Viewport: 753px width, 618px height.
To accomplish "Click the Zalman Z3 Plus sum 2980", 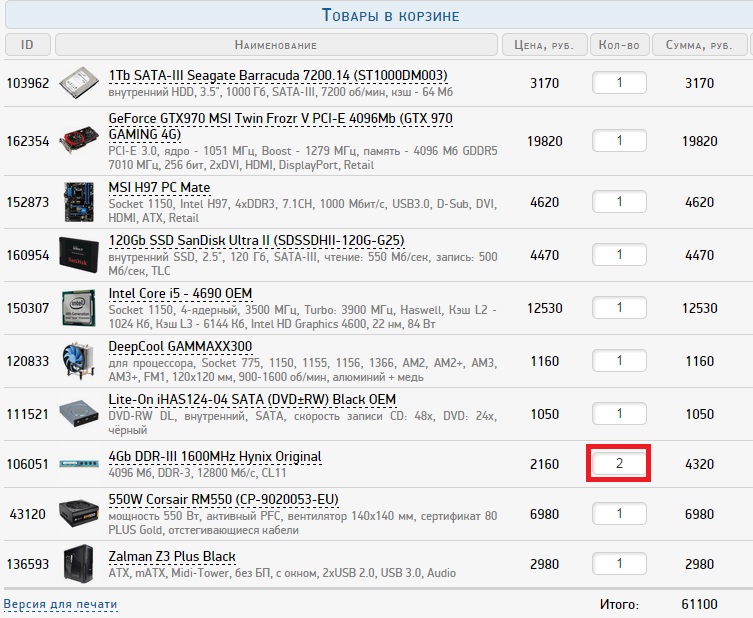I will pos(699,564).
